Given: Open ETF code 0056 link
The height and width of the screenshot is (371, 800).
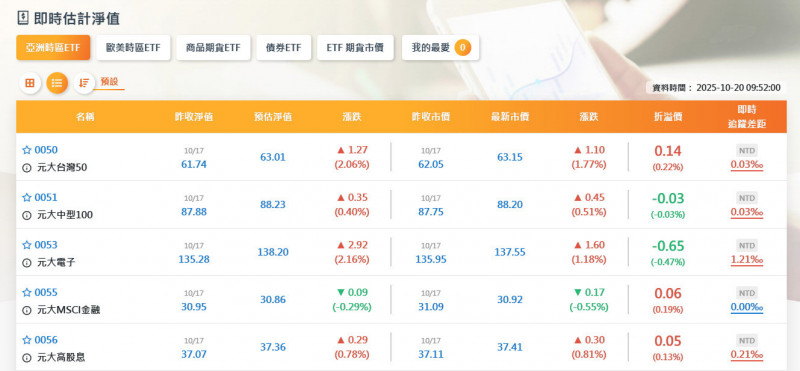Looking at the screenshot, I should pyautogui.click(x=46, y=340).
